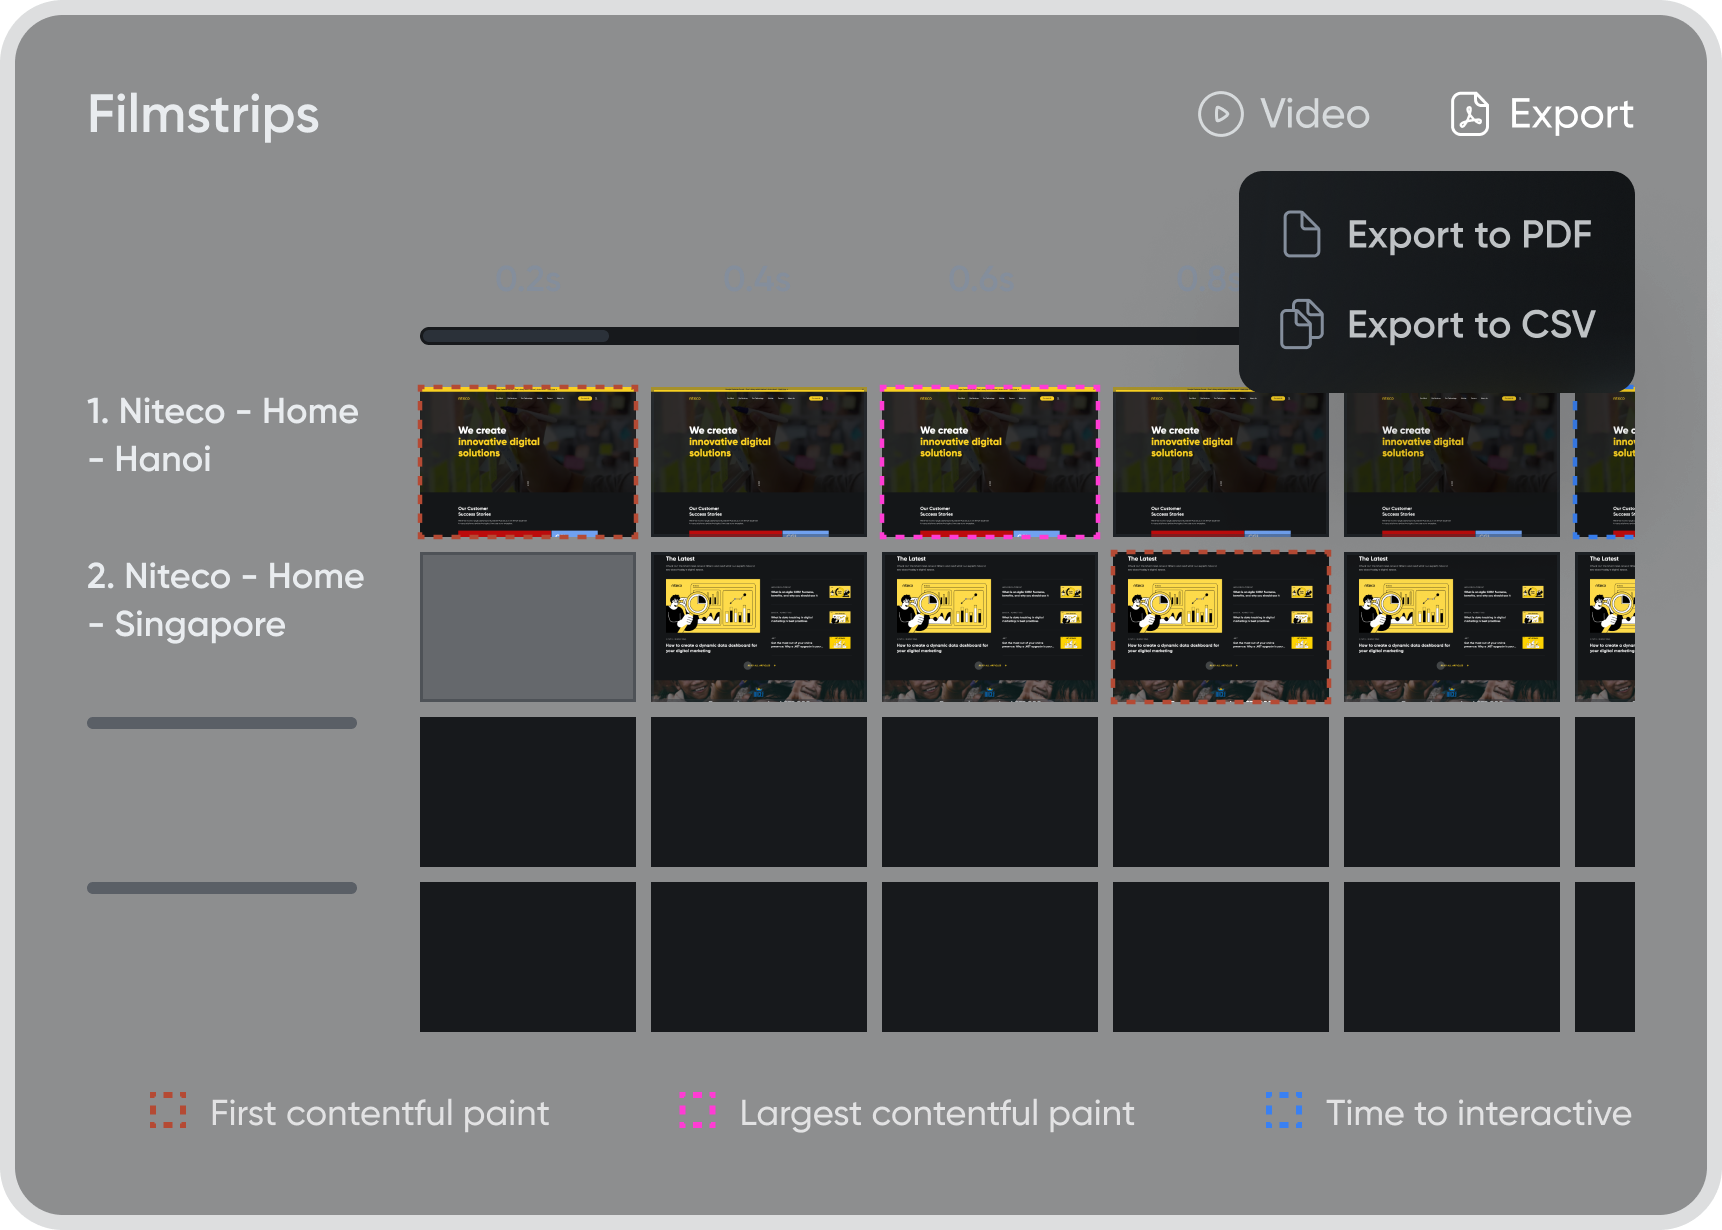Click the pink Largest contentful paint legend marker
1722x1230 pixels.
coord(698,1113)
